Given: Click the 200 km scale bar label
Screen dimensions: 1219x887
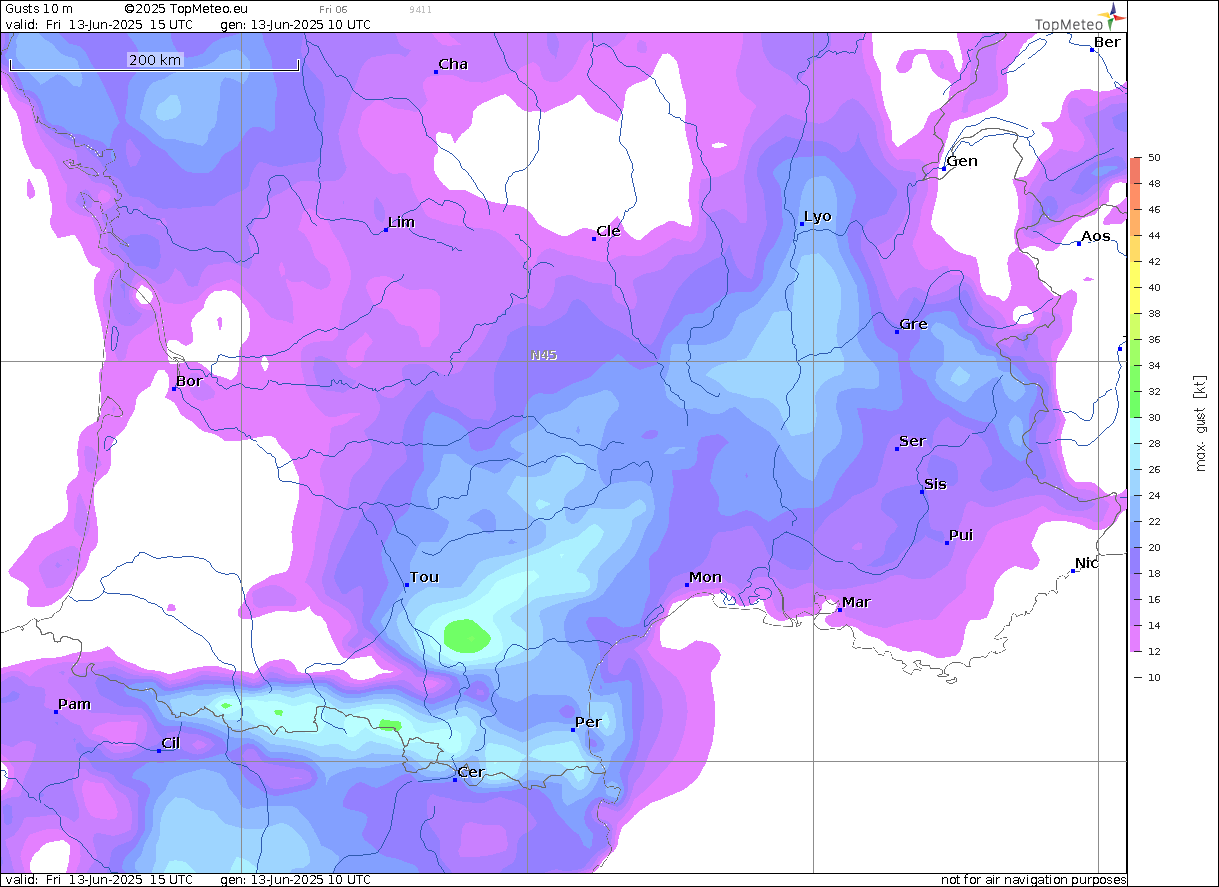Looking at the screenshot, I should point(155,60).
